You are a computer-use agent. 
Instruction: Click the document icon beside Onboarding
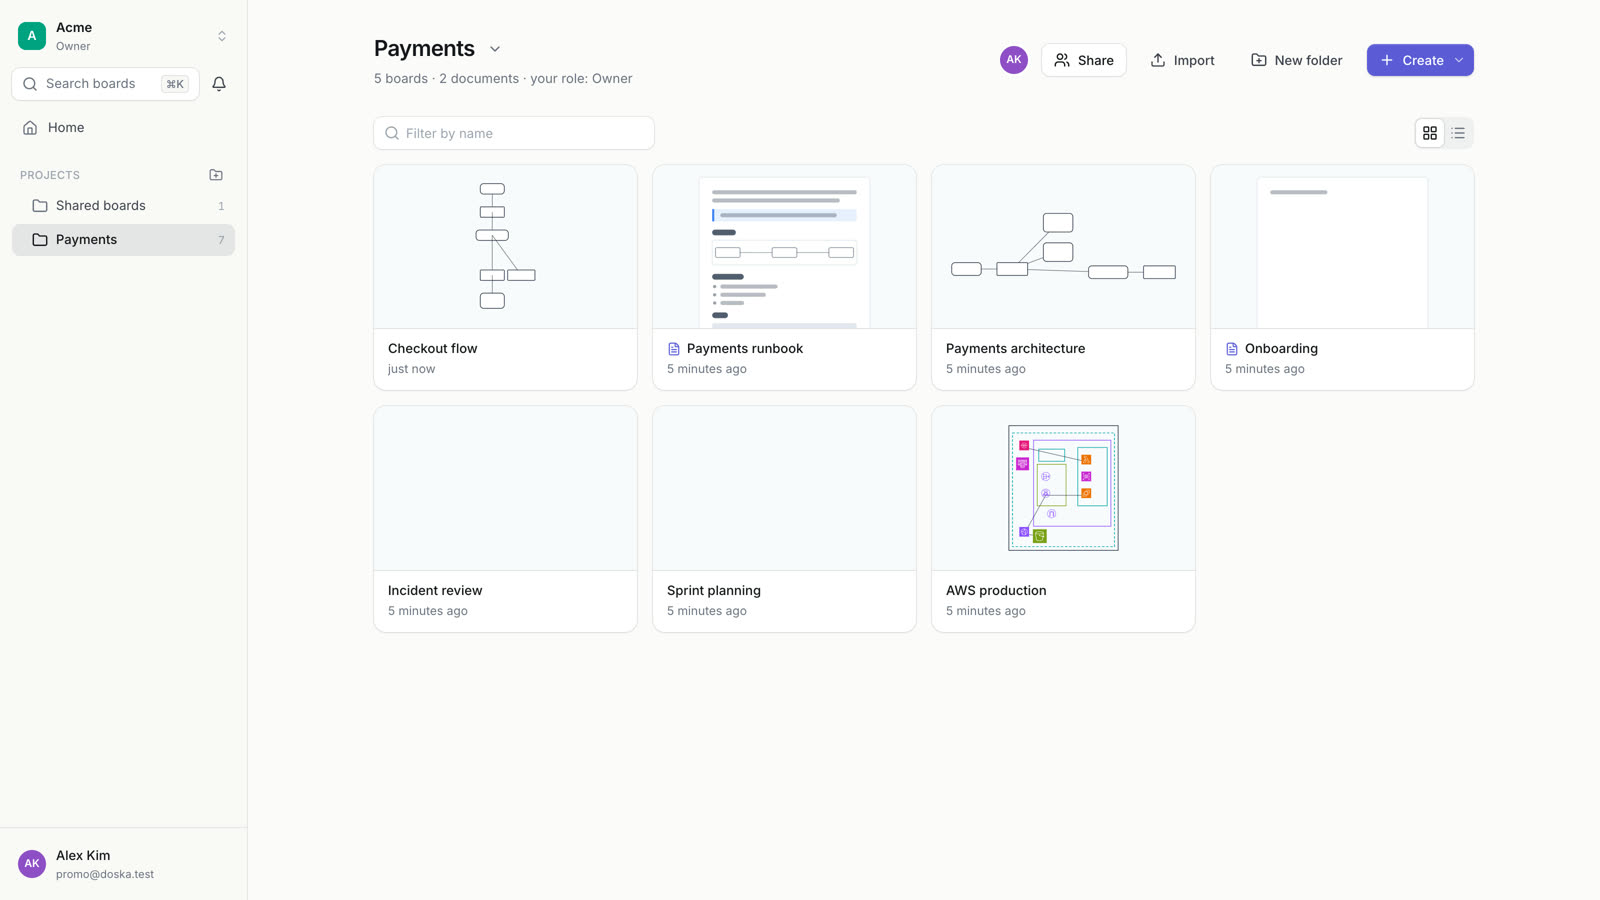point(1232,349)
